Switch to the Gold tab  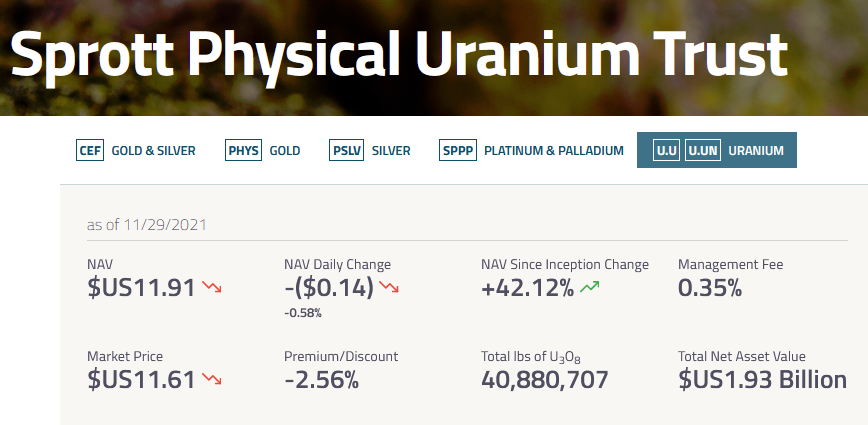coord(284,151)
